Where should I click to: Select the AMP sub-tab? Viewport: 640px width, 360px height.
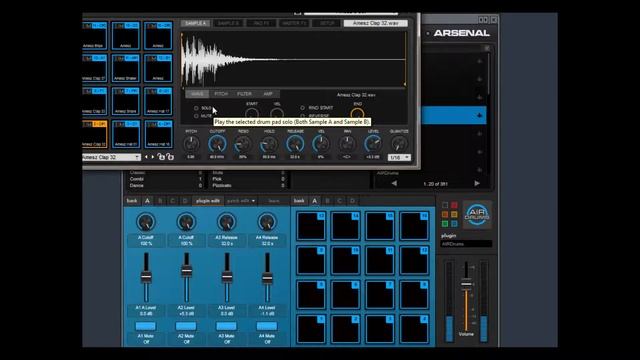(268, 94)
